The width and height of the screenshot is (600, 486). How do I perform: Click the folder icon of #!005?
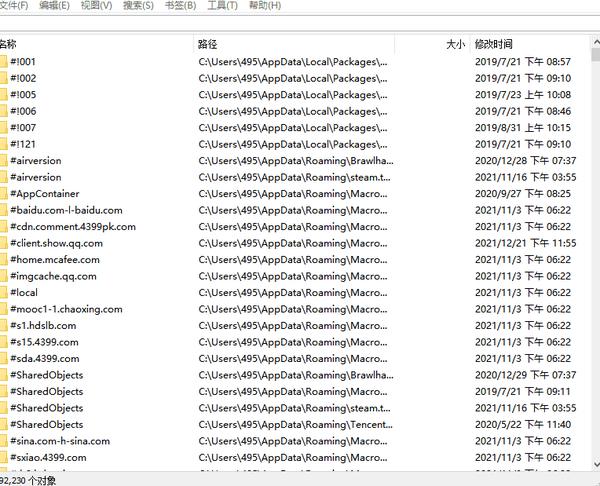(x=3, y=95)
